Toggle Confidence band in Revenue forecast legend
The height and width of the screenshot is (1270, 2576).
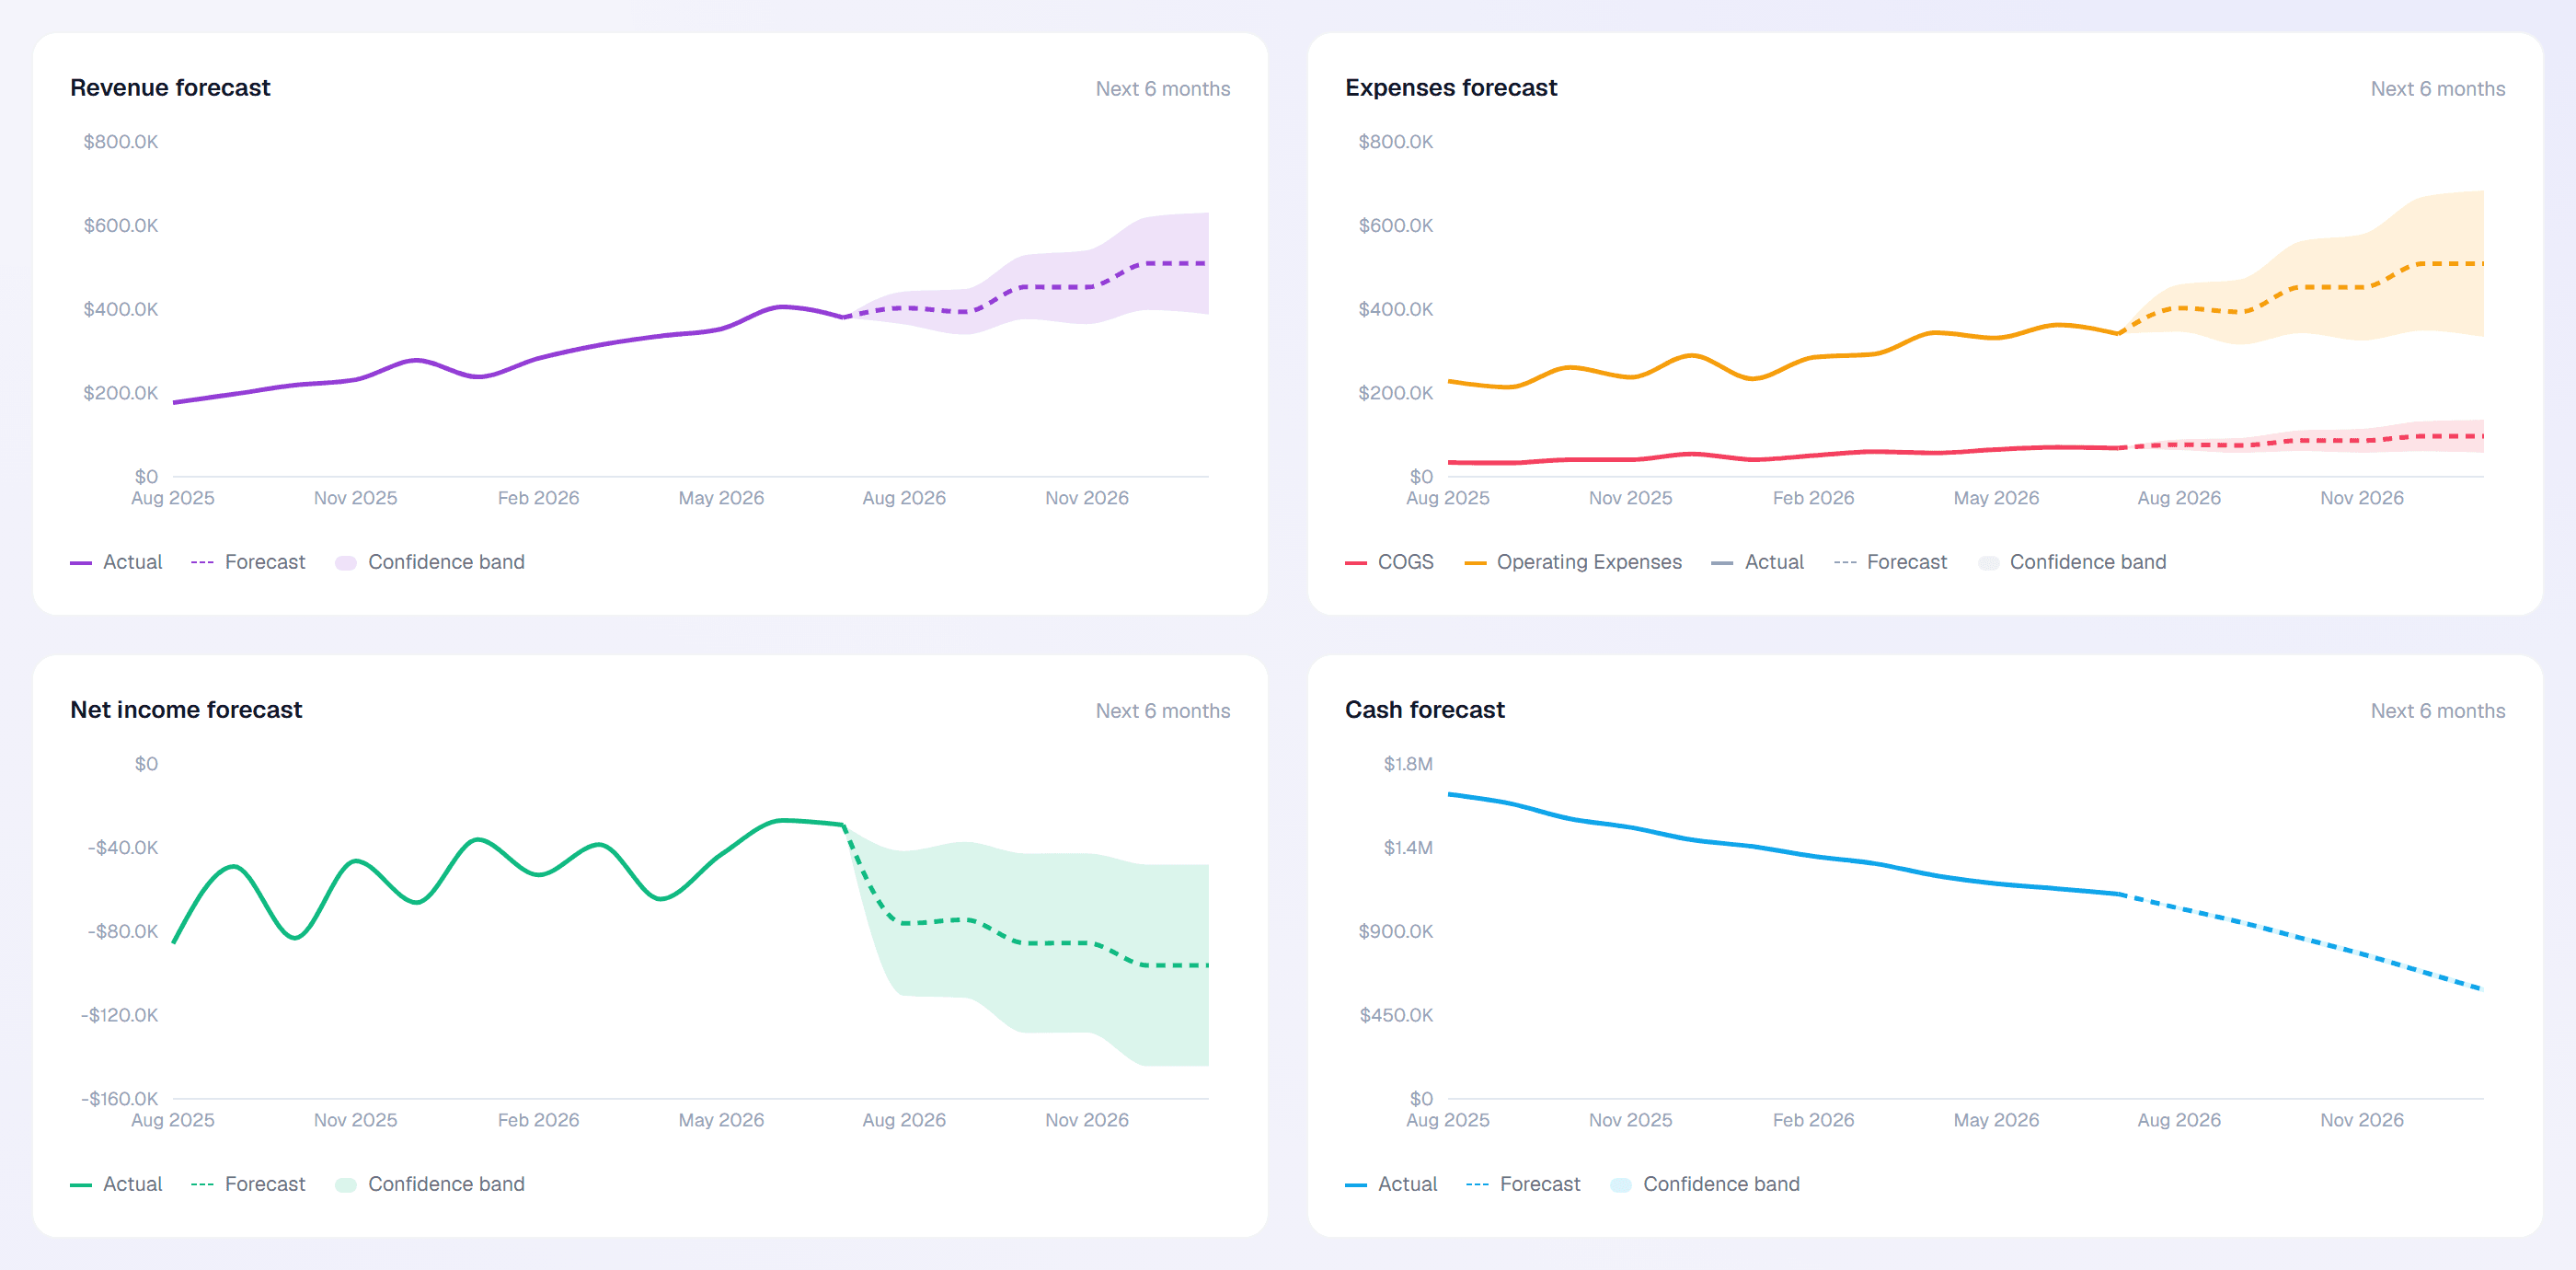click(x=430, y=562)
